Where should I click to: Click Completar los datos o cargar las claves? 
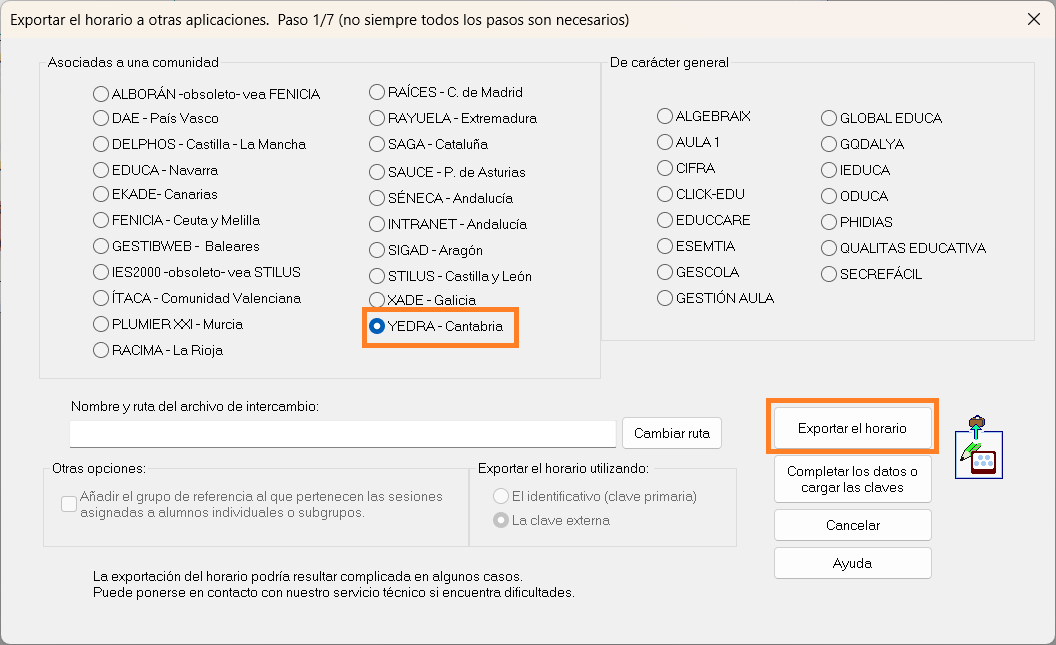[x=852, y=479]
